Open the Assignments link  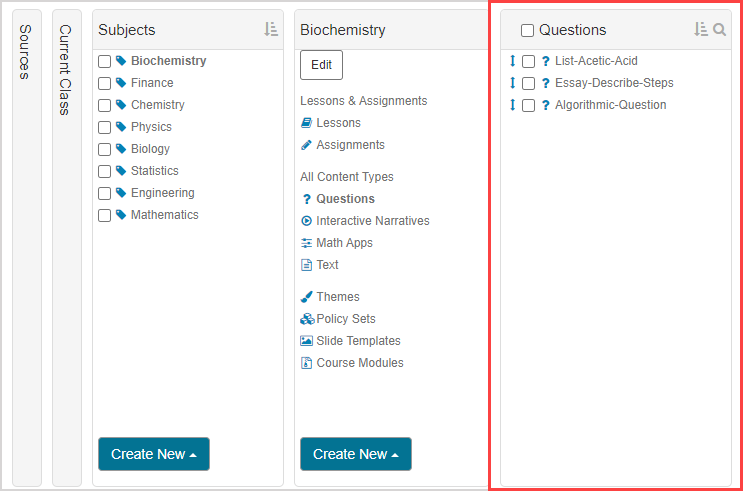350,145
